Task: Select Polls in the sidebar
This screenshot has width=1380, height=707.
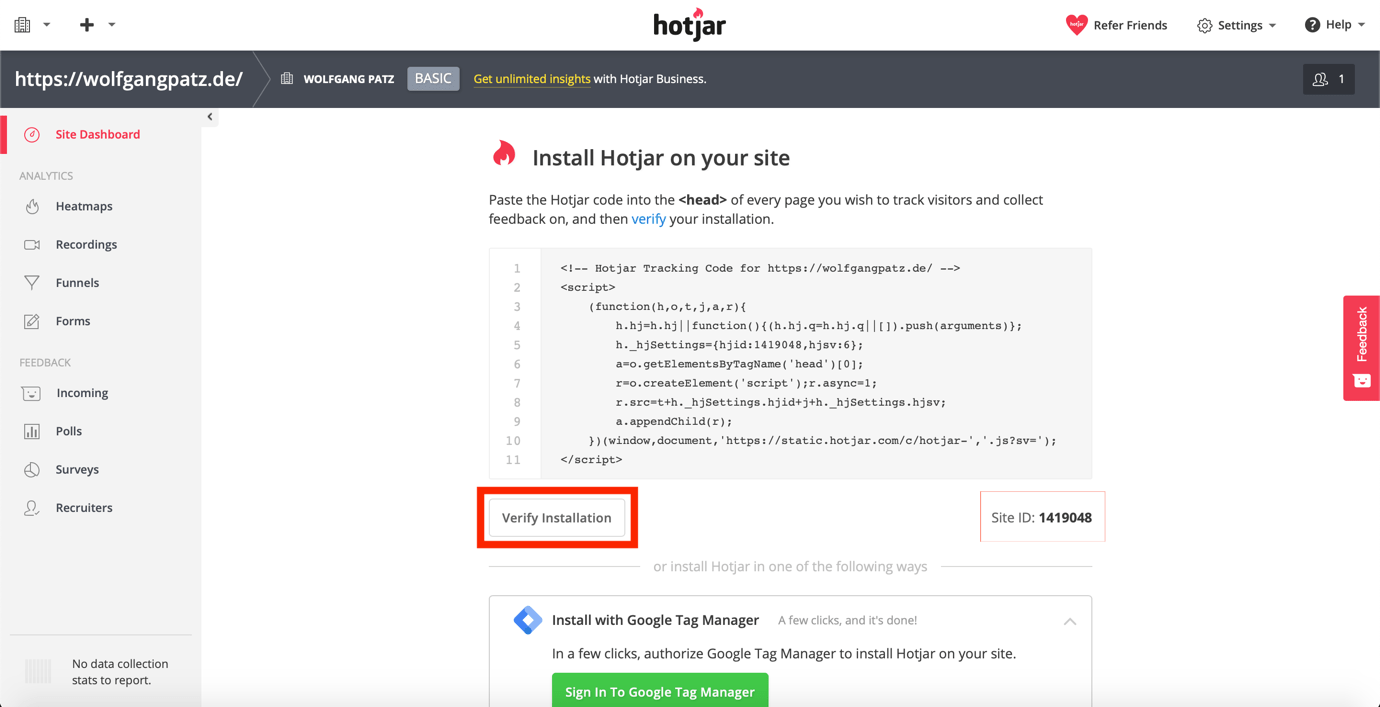Action: [69, 431]
